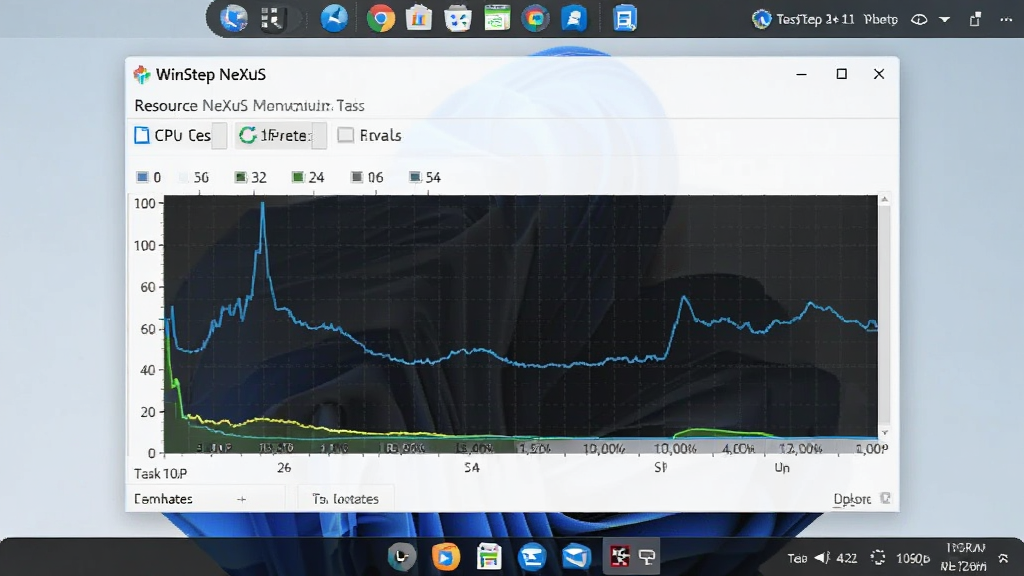Click the blue 0 legend color swatch
Viewport: 1024px width, 576px height.
tap(142, 177)
